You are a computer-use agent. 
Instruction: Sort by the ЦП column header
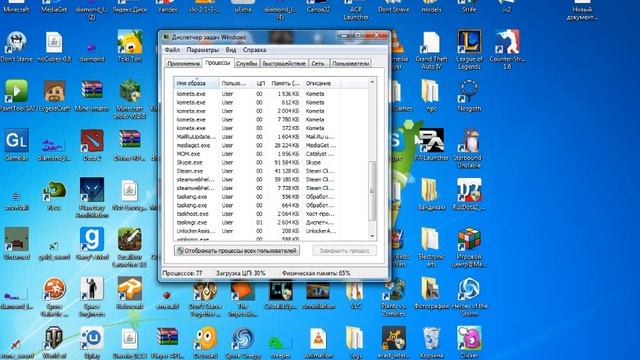click(x=260, y=83)
